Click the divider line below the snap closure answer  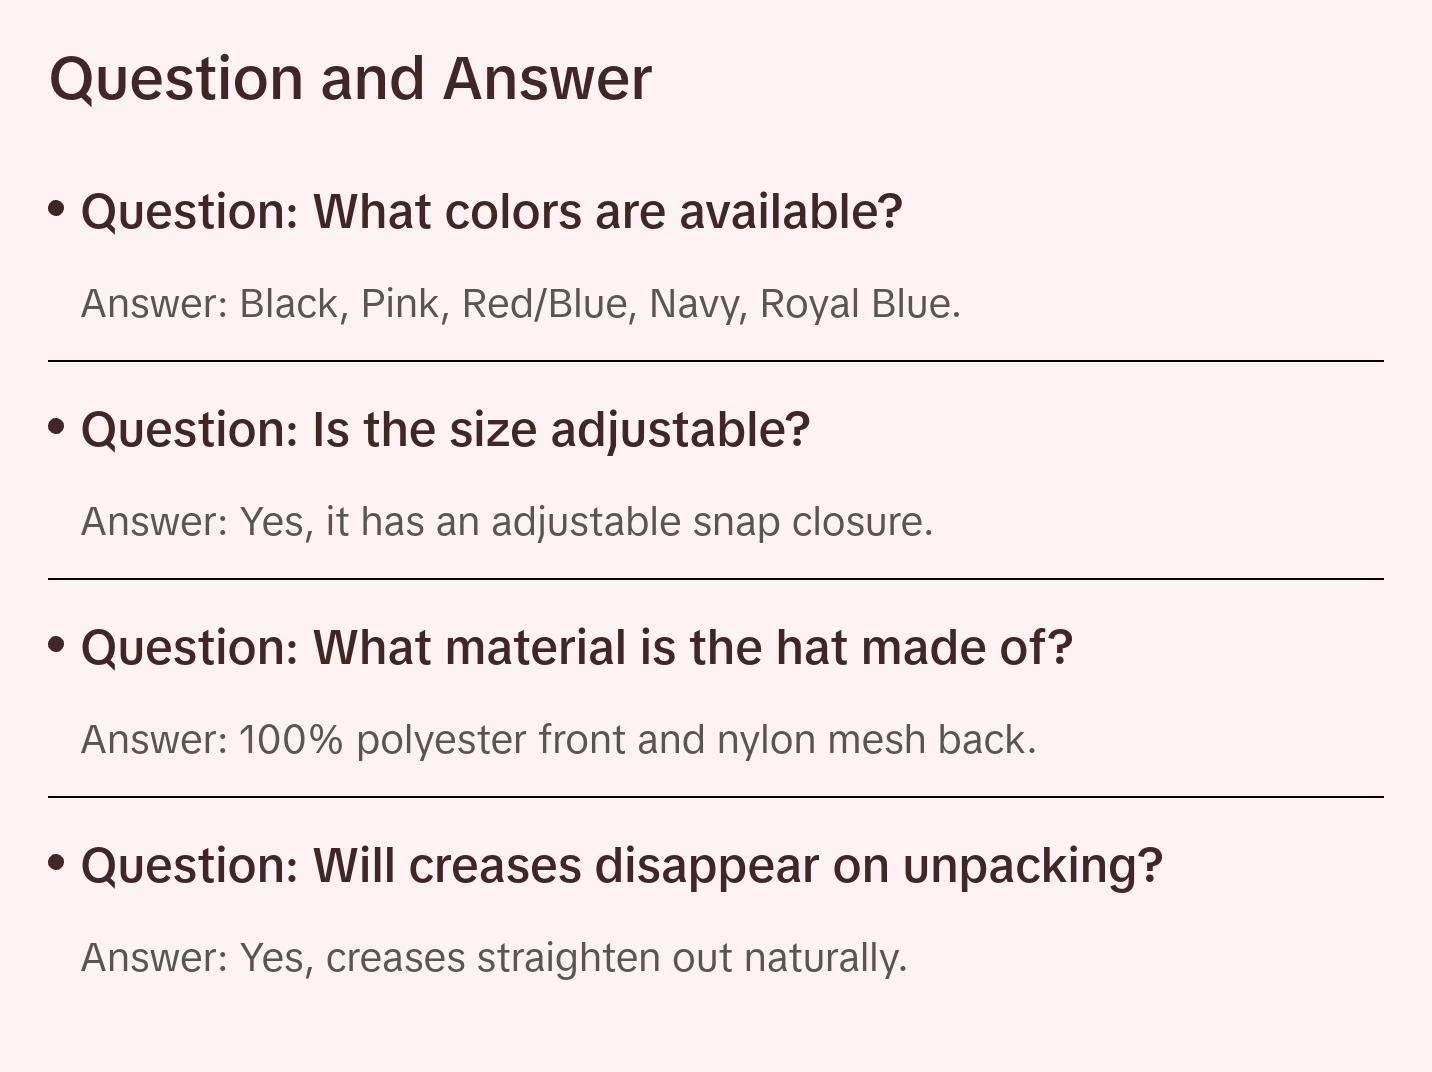[x=716, y=579]
